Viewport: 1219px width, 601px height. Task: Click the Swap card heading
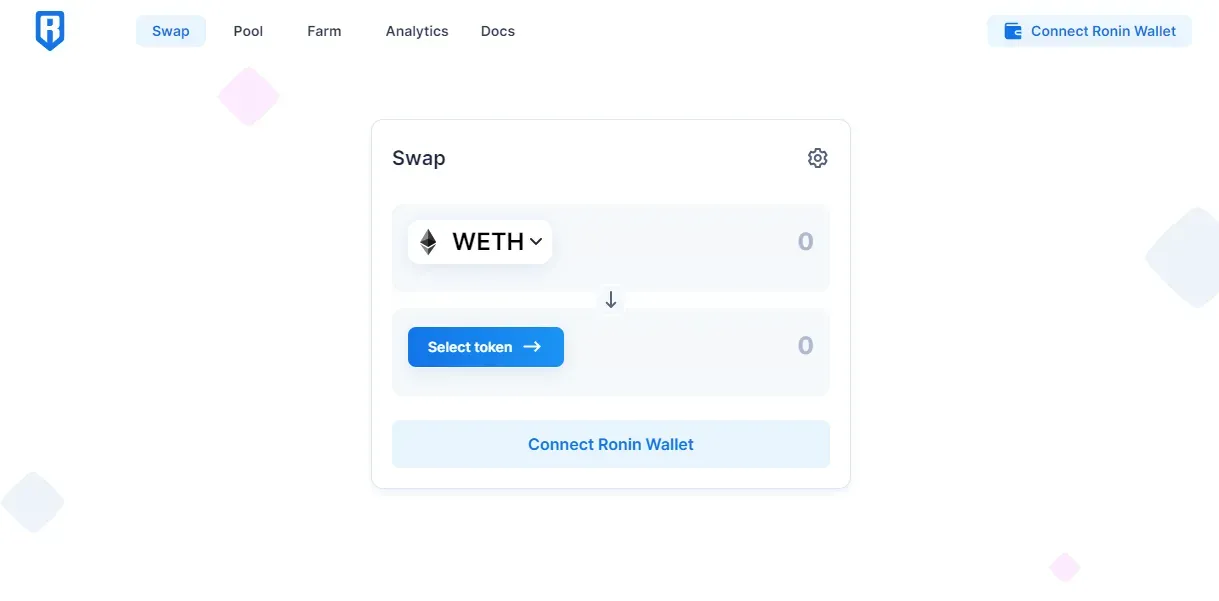419,158
